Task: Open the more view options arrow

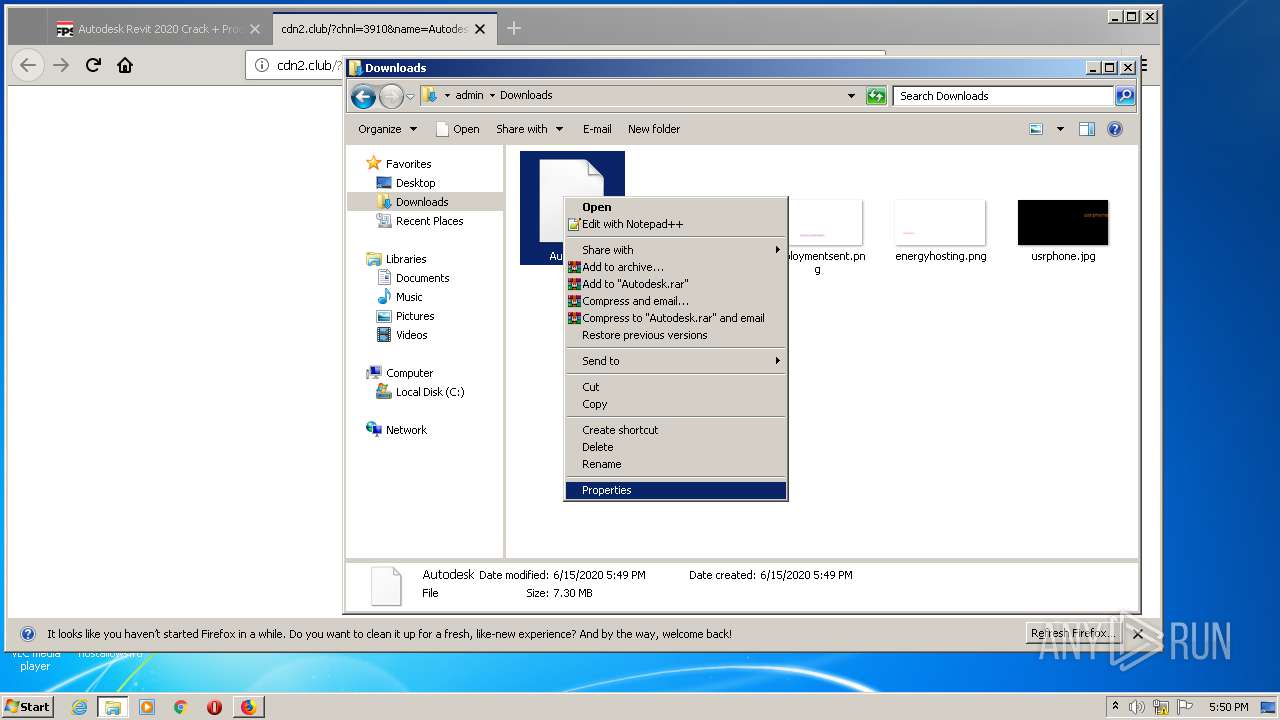Action: (x=1060, y=129)
